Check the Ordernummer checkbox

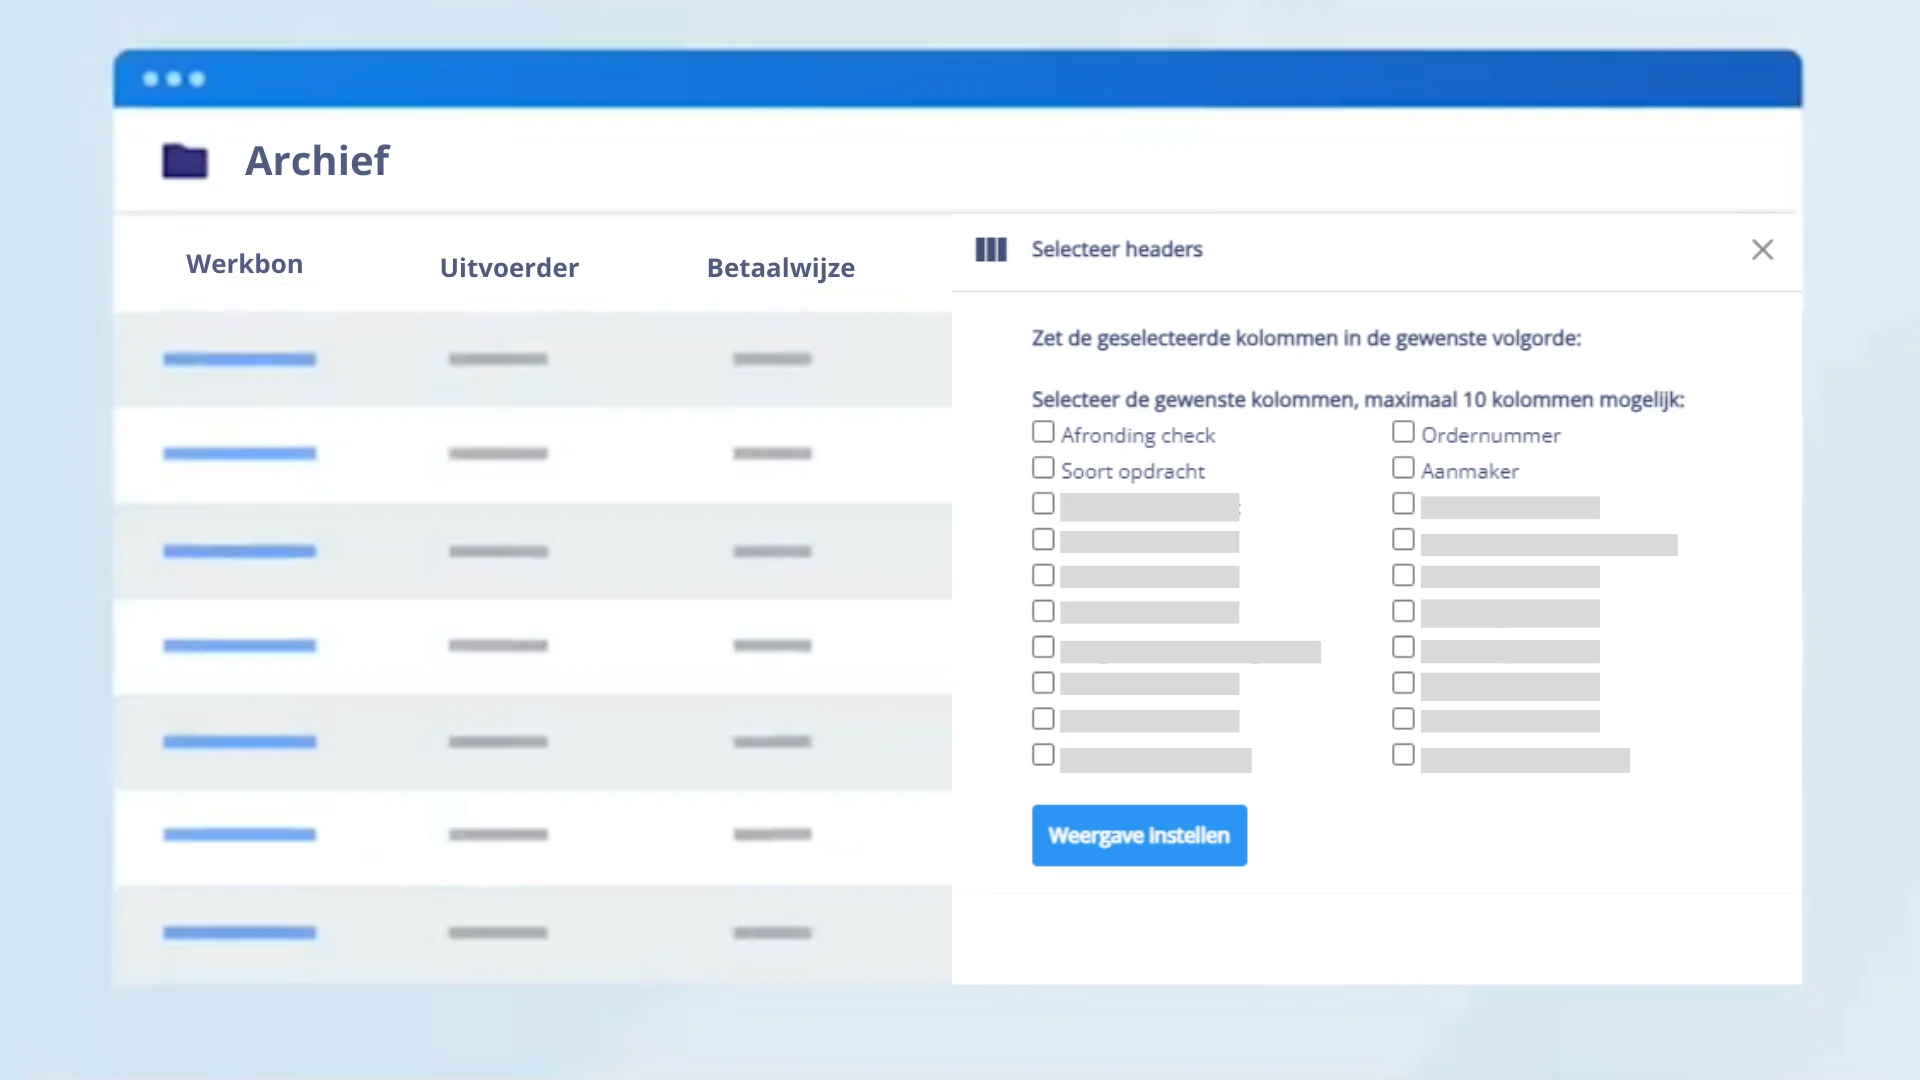click(1403, 432)
